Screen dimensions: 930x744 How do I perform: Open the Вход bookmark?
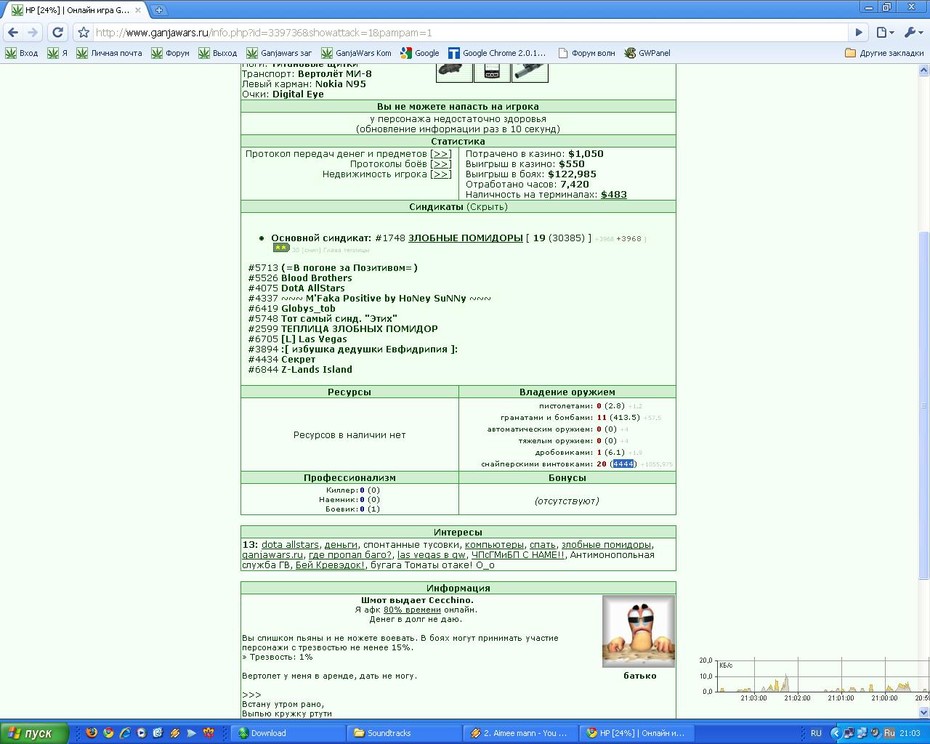(22, 53)
